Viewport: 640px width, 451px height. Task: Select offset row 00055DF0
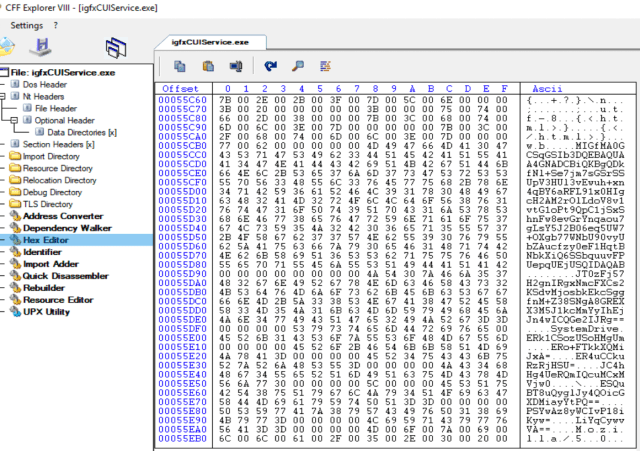182,329
